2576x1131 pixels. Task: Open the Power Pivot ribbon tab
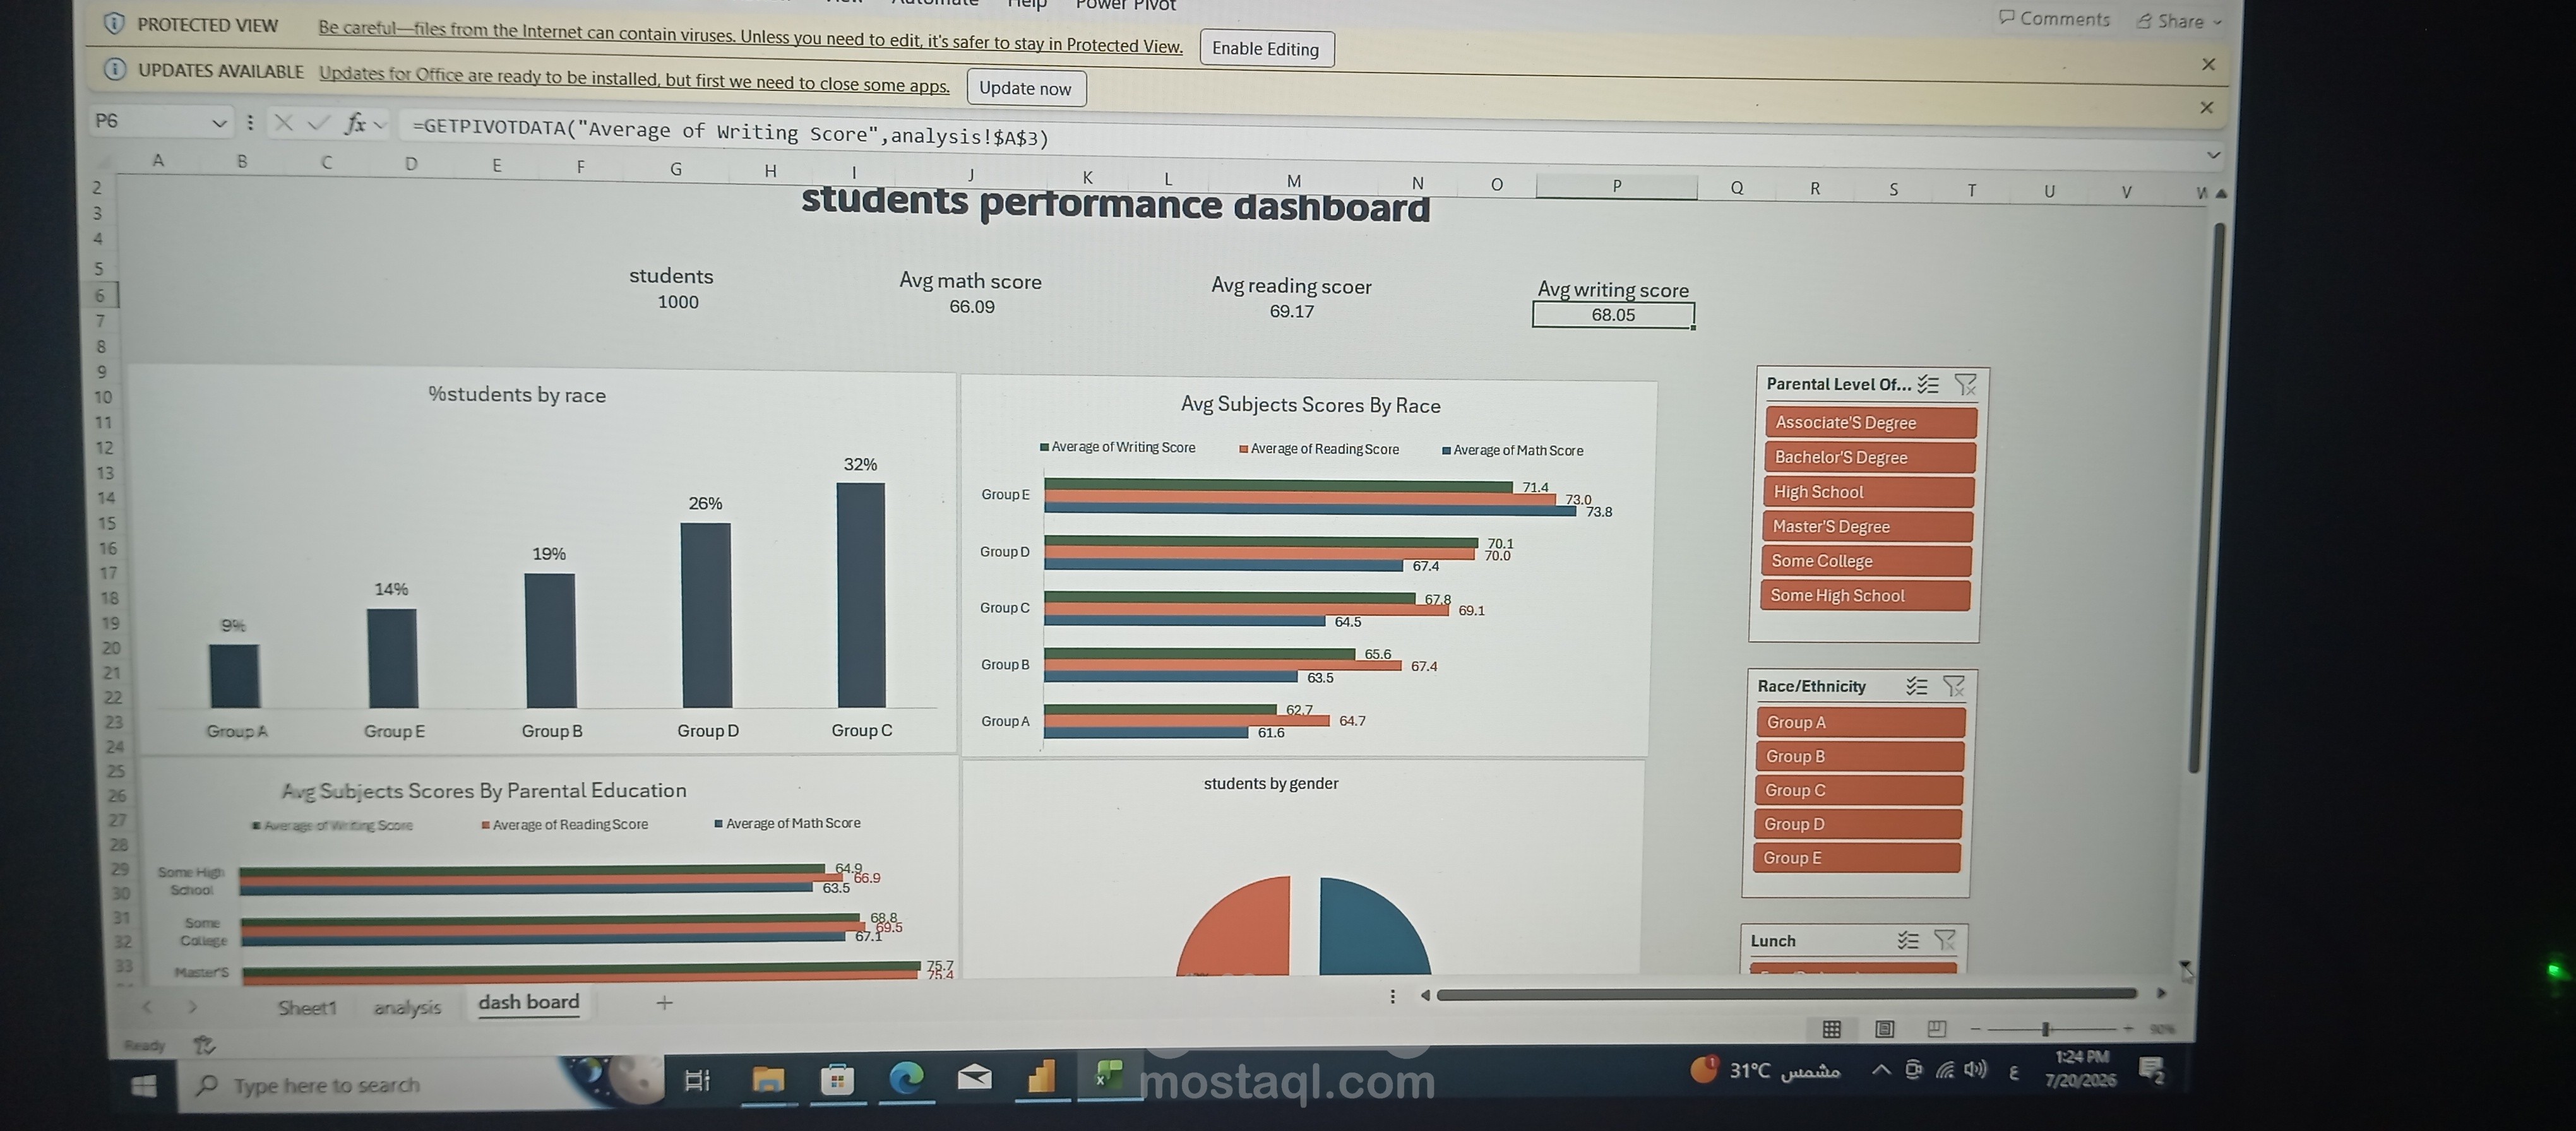pos(1125,6)
